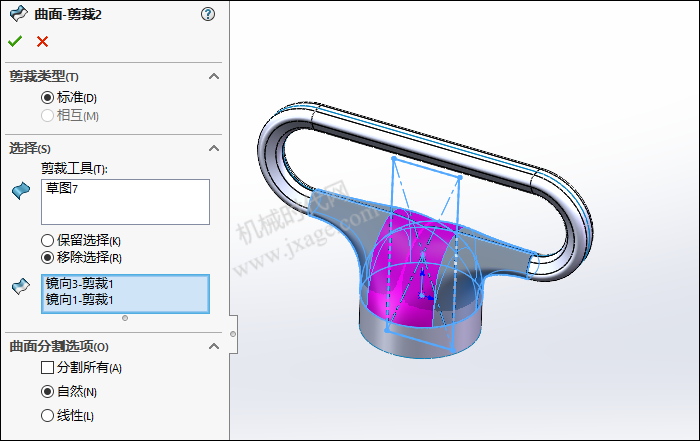Enable 分割所有 checkbox
Viewport: 700px width, 441px height.
(47, 367)
